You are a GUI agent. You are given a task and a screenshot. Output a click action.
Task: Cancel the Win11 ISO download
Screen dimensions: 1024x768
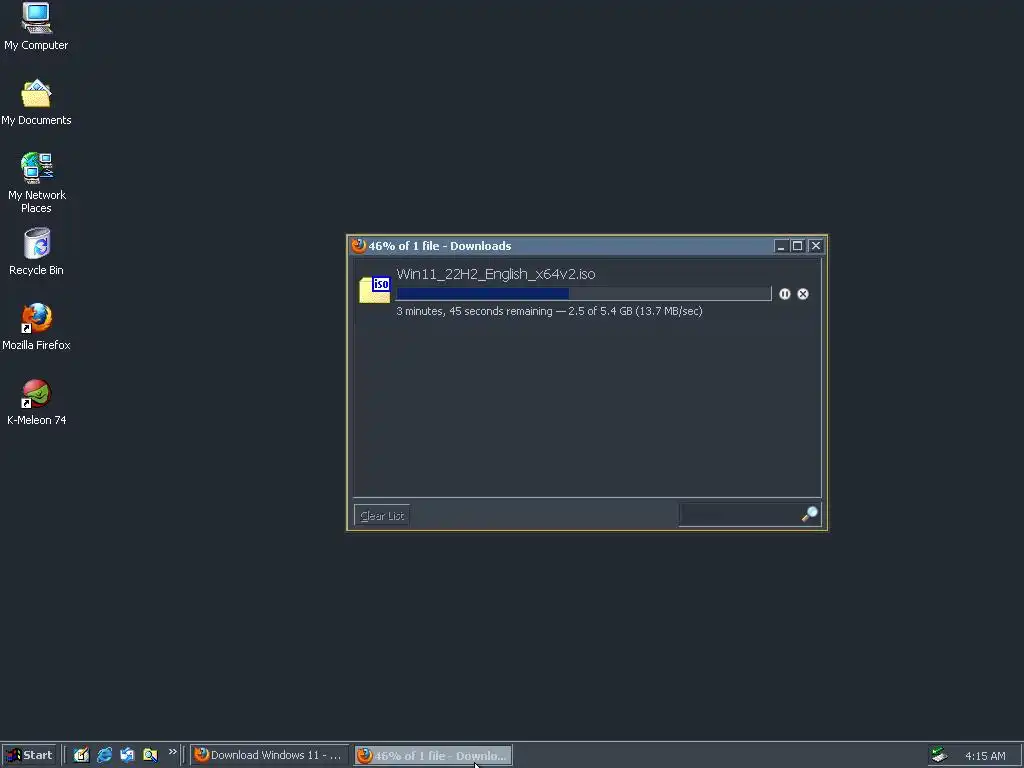(x=803, y=294)
